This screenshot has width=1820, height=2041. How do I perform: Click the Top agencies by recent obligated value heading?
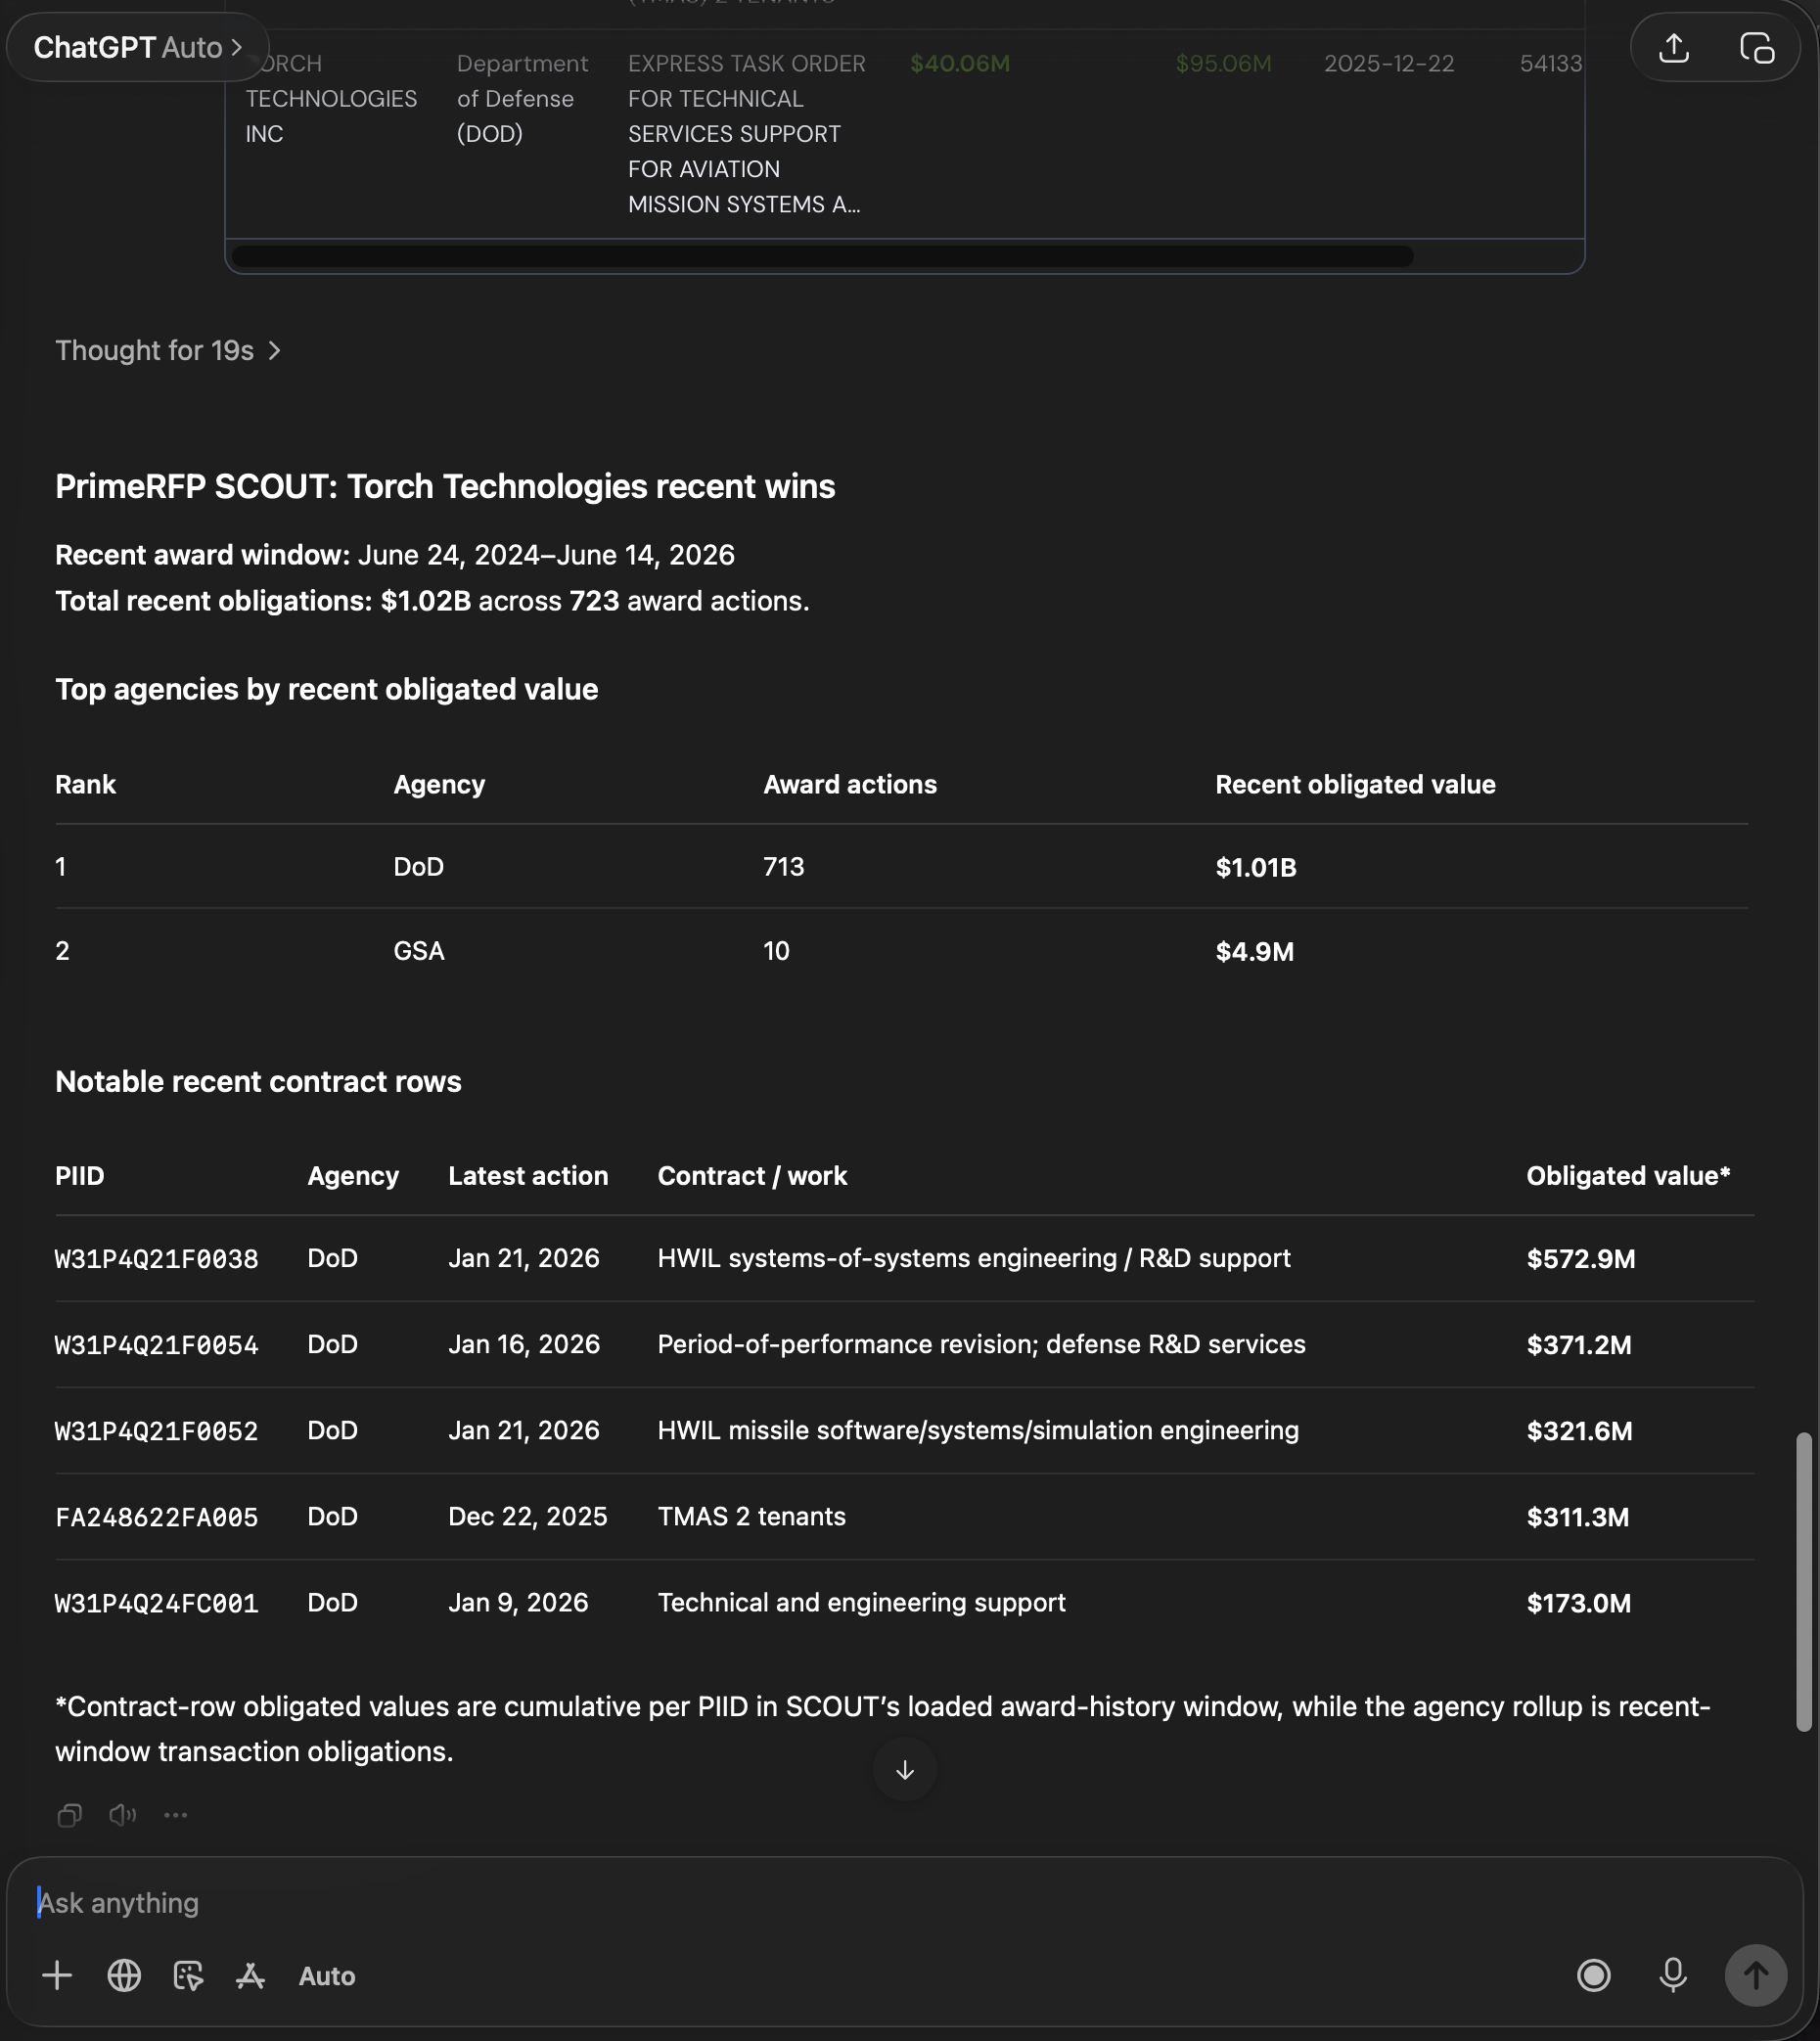click(326, 689)
